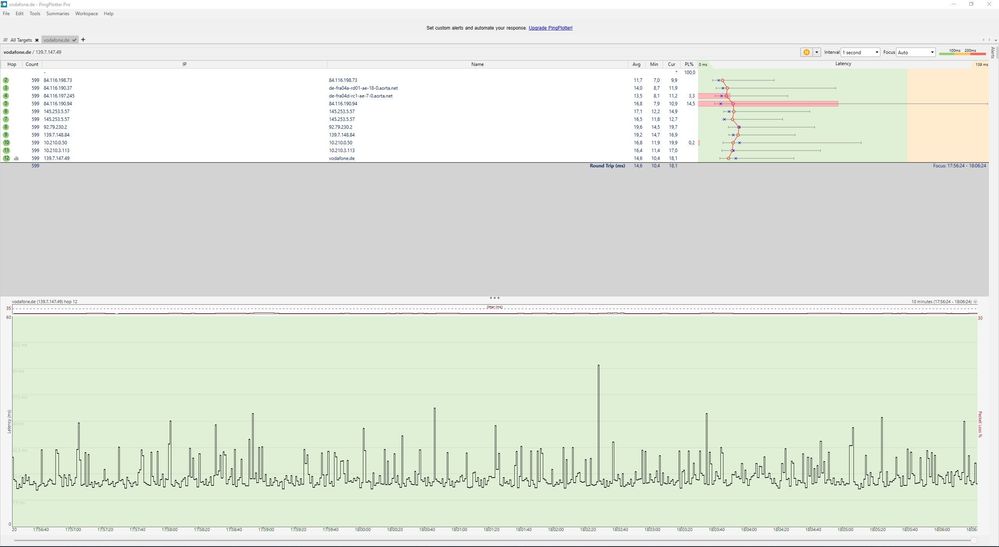Image resolution: width=999 pixels, height=547 pixels.
Task: Open the Workspace menu
Action: (86, 14)
